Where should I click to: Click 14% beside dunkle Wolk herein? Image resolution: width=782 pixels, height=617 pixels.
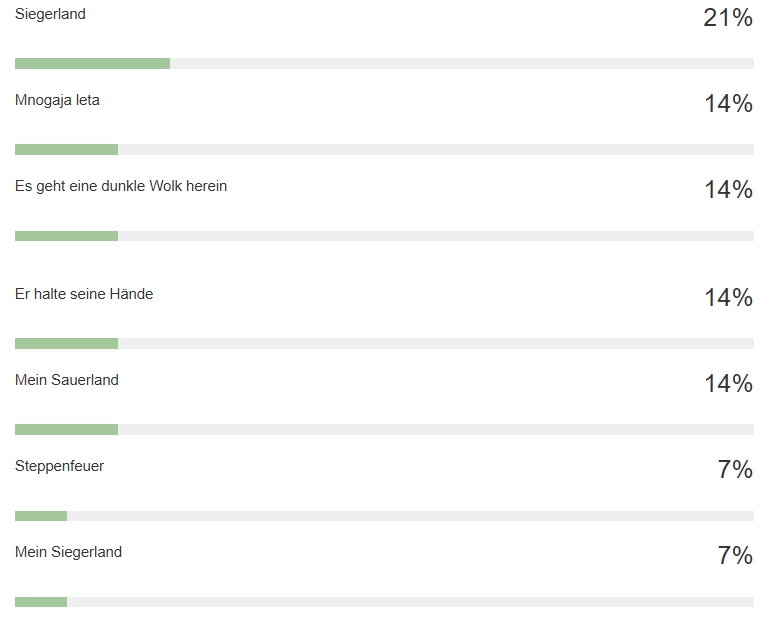[728, 190]
